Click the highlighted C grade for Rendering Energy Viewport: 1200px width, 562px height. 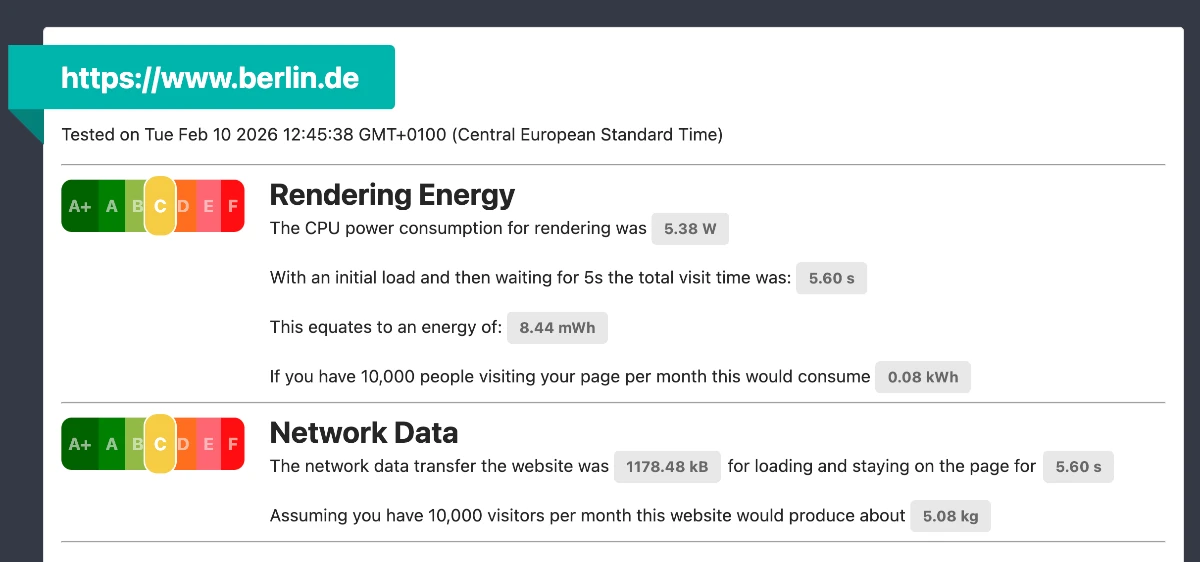pos(160,206)
